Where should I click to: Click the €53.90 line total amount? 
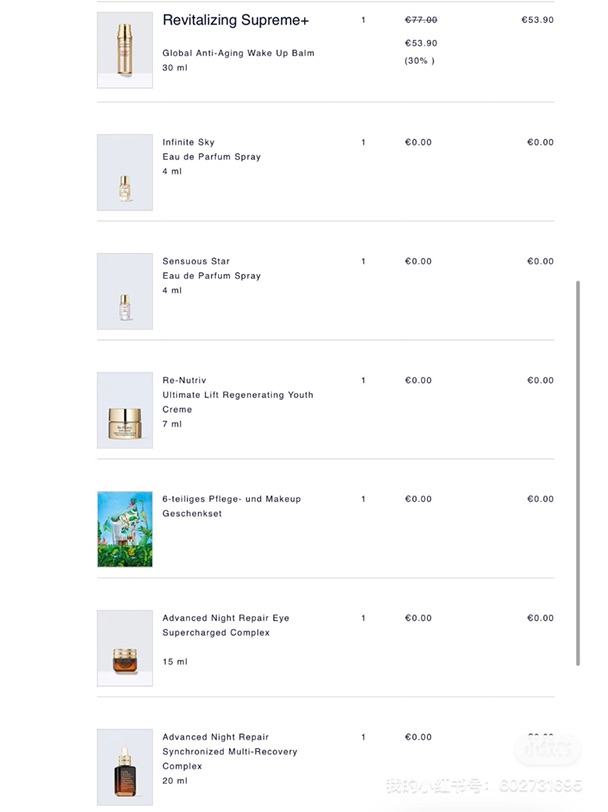pyautogui.click(x=538, y=20)
